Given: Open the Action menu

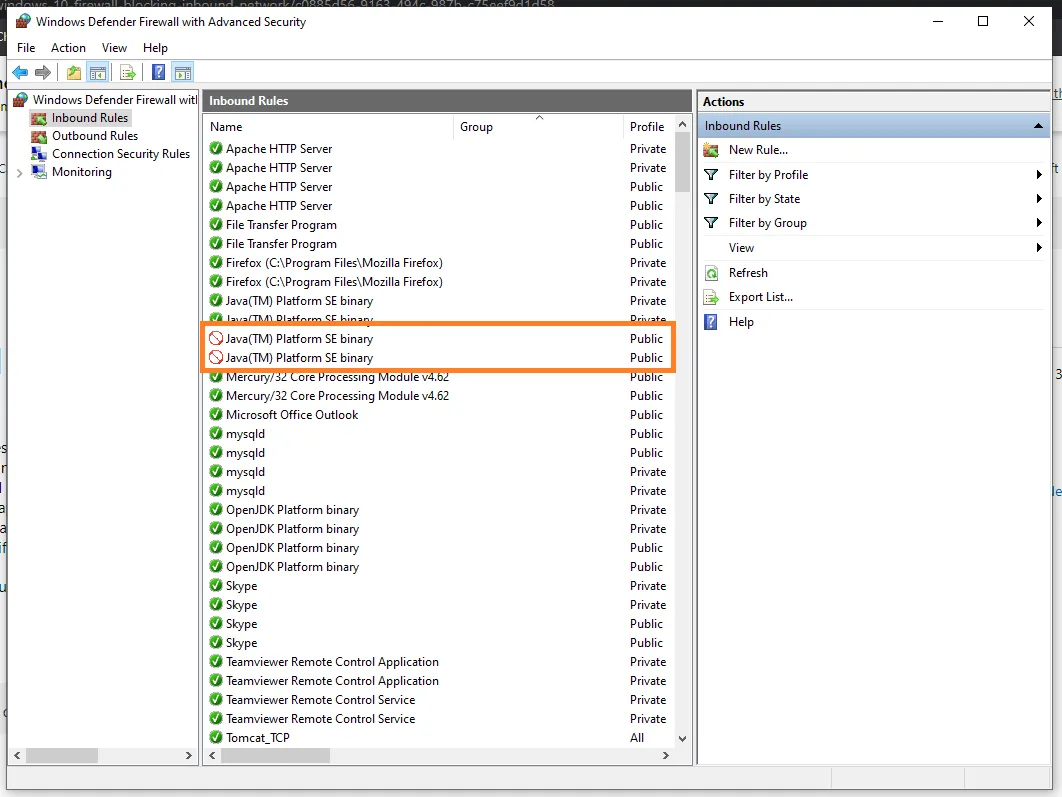Looking at the screenshot, I should click(x=68, y=47).
